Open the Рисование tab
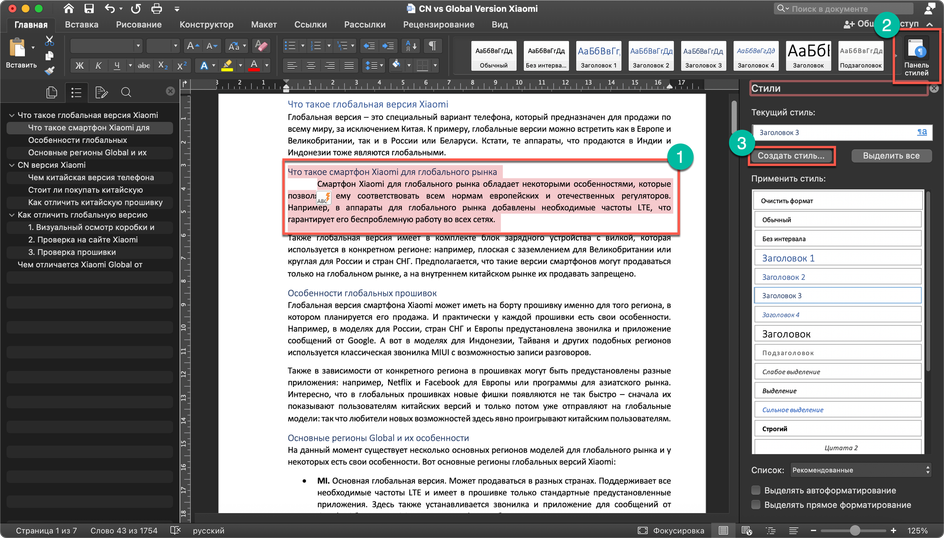This screenshot has height=538, width=944. click(x=139, y=25)
